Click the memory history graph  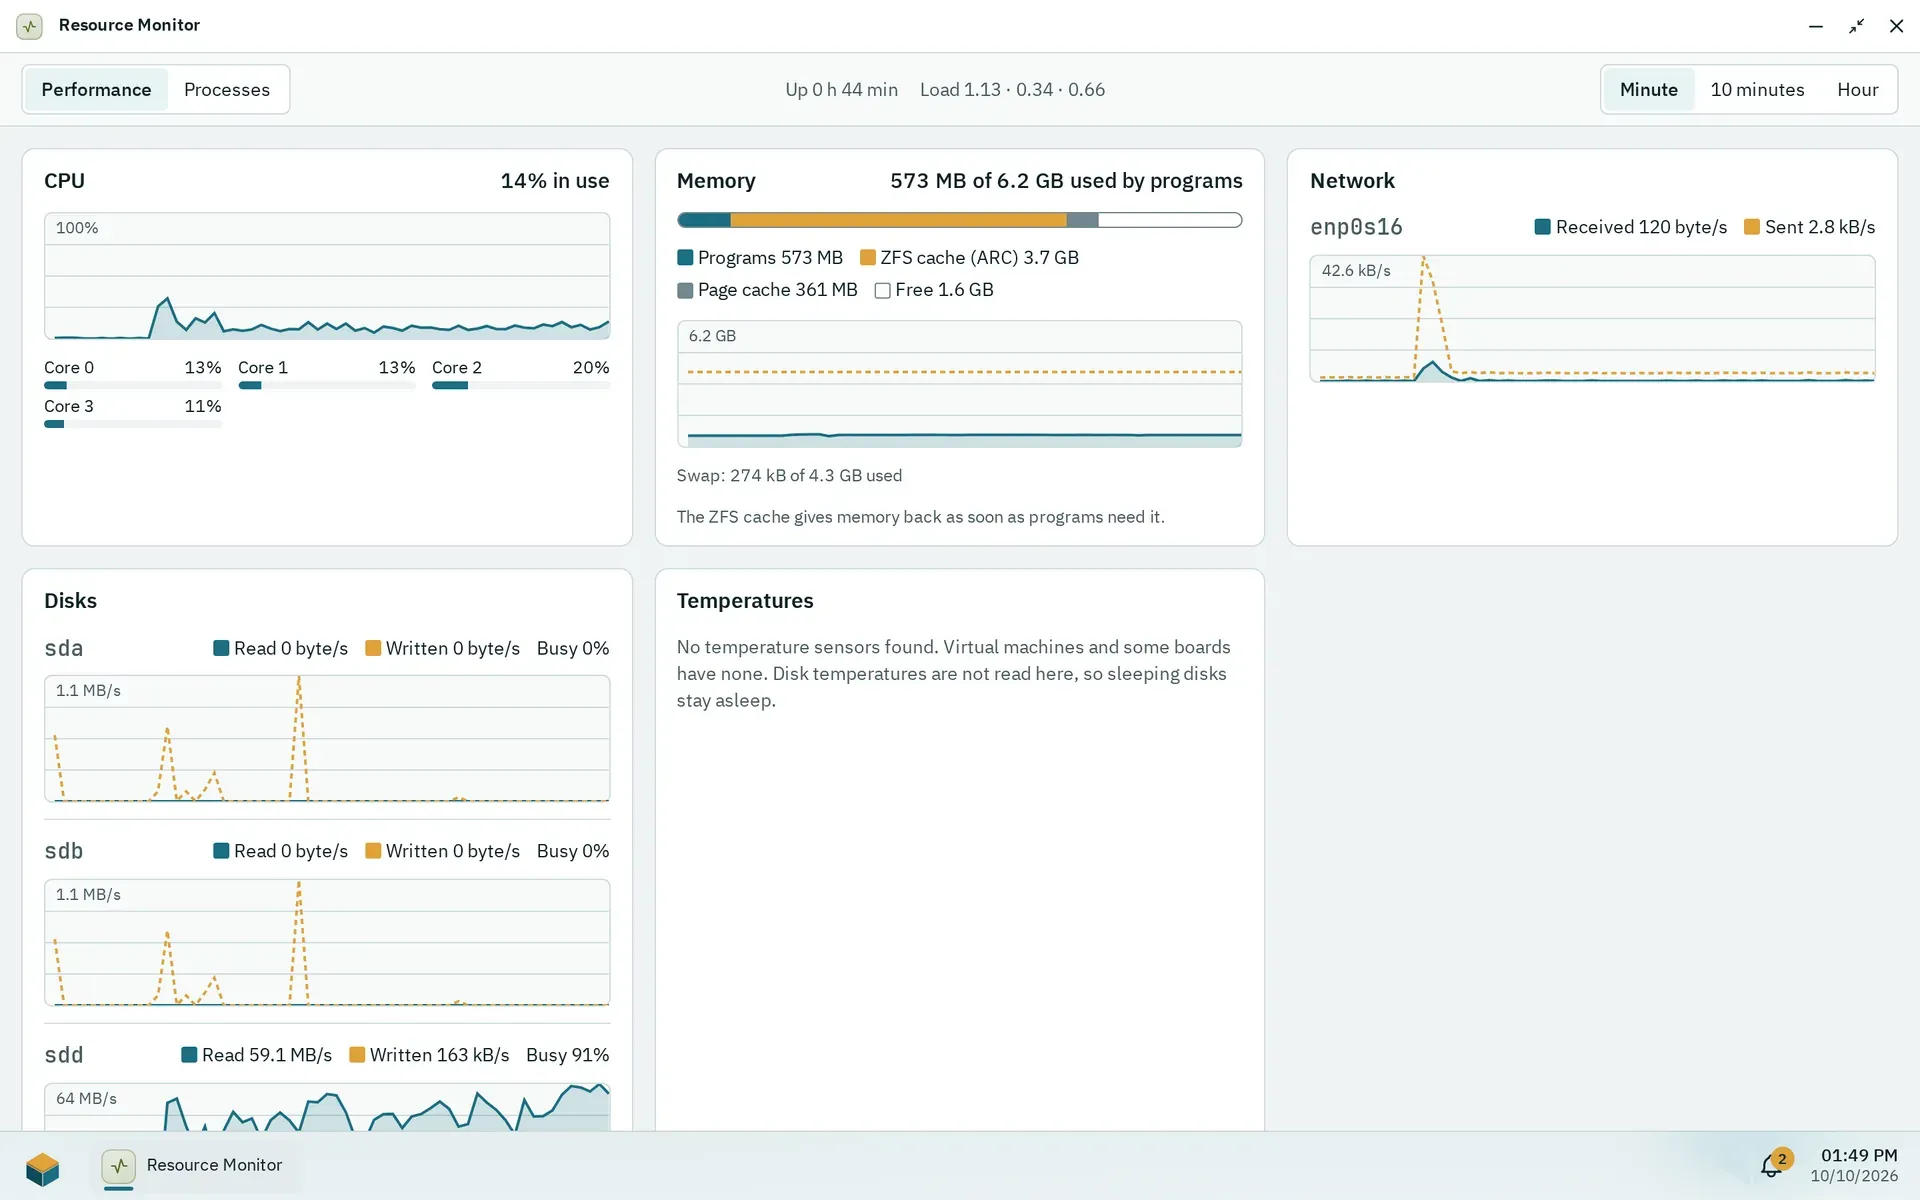[x=959, y=384]
